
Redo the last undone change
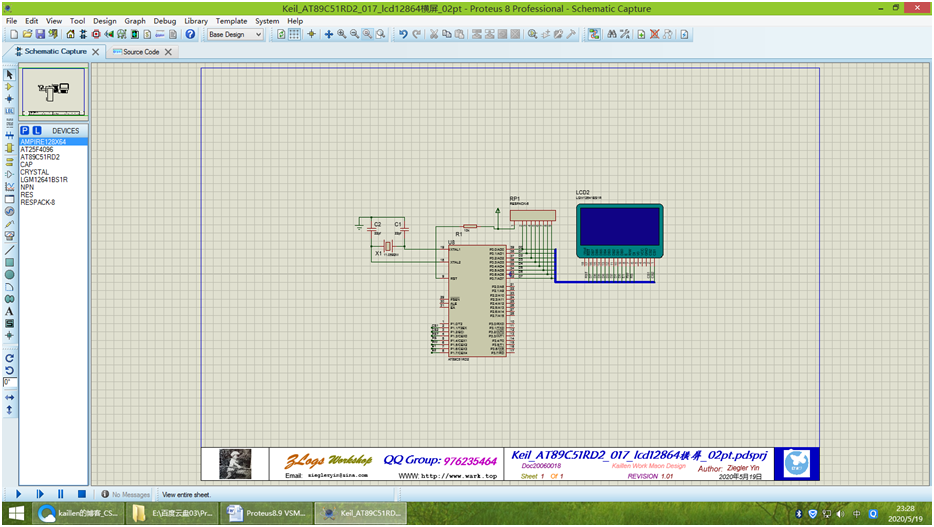(416, 35)
